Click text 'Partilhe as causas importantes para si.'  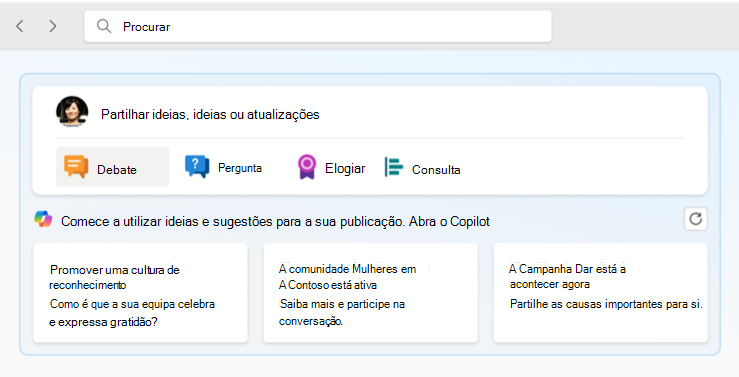point(606,304)
